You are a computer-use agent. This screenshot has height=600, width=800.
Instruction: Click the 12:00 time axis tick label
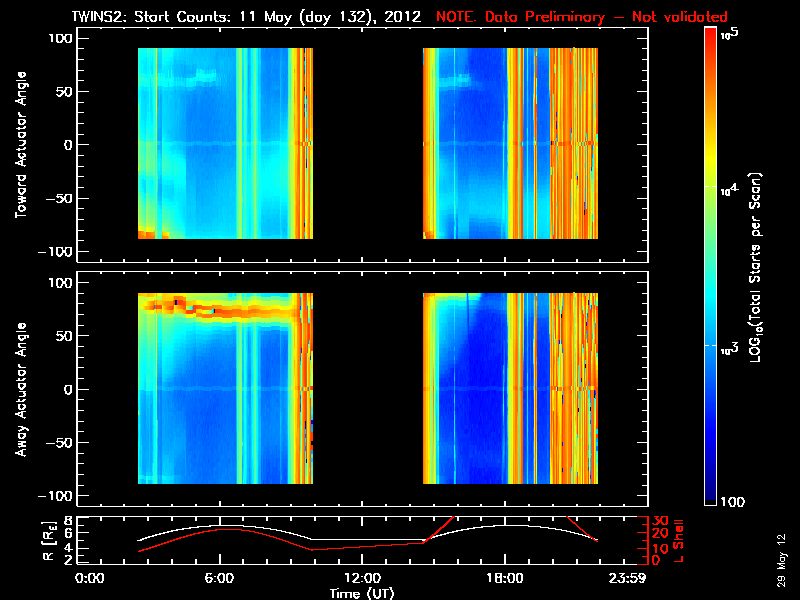click(362, 578)
